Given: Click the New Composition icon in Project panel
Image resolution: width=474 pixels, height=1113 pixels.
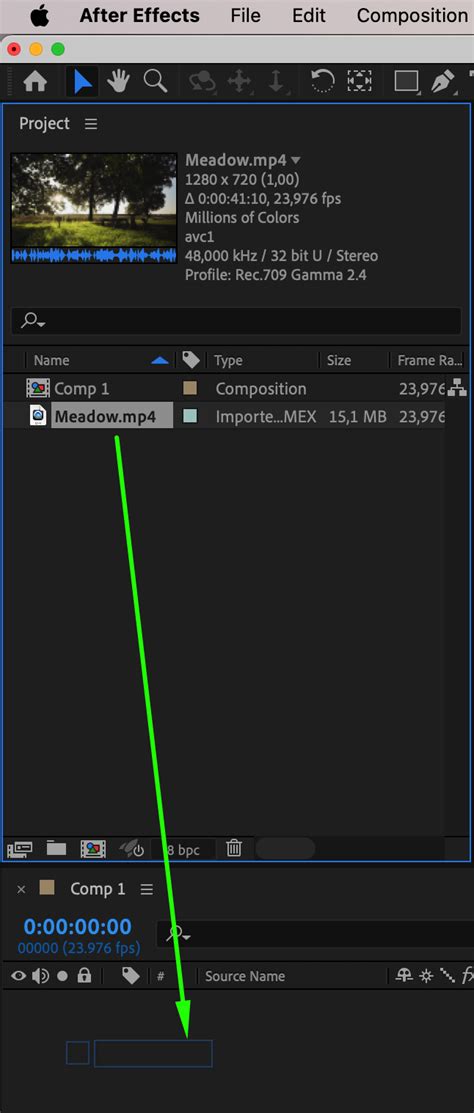Looking at the screenshot, I should pyautogui.click(x=93, y=848).
